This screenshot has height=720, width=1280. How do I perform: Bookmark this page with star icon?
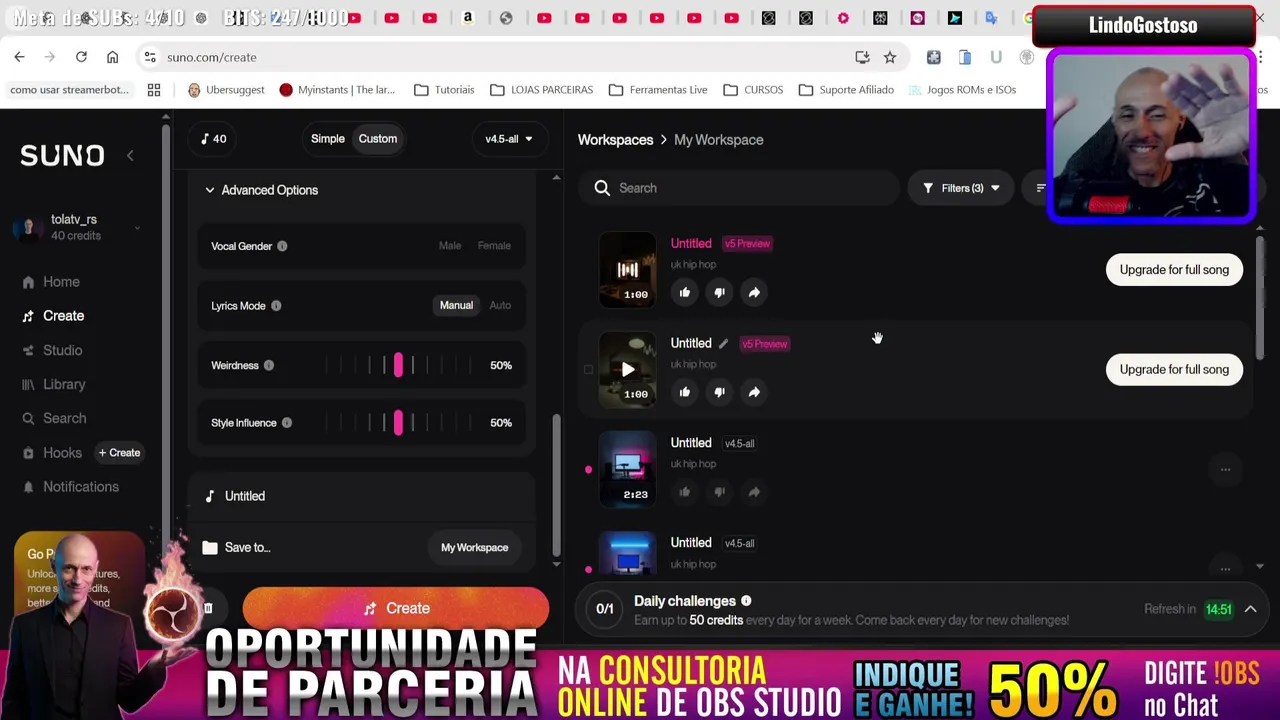click(x=889, y=57)
